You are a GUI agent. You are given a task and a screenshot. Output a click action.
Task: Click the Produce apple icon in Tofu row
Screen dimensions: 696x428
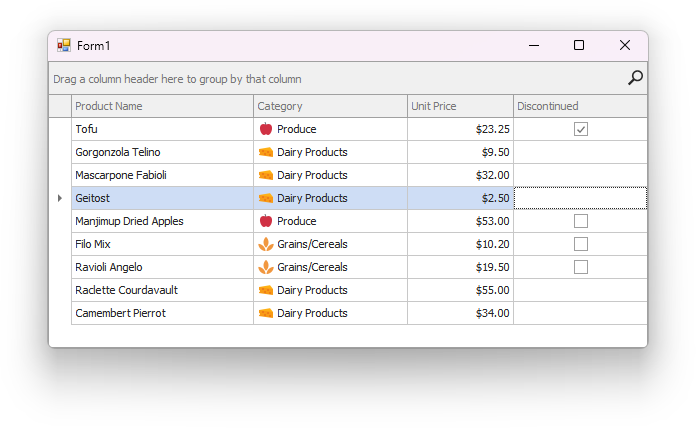coord(266,129)
